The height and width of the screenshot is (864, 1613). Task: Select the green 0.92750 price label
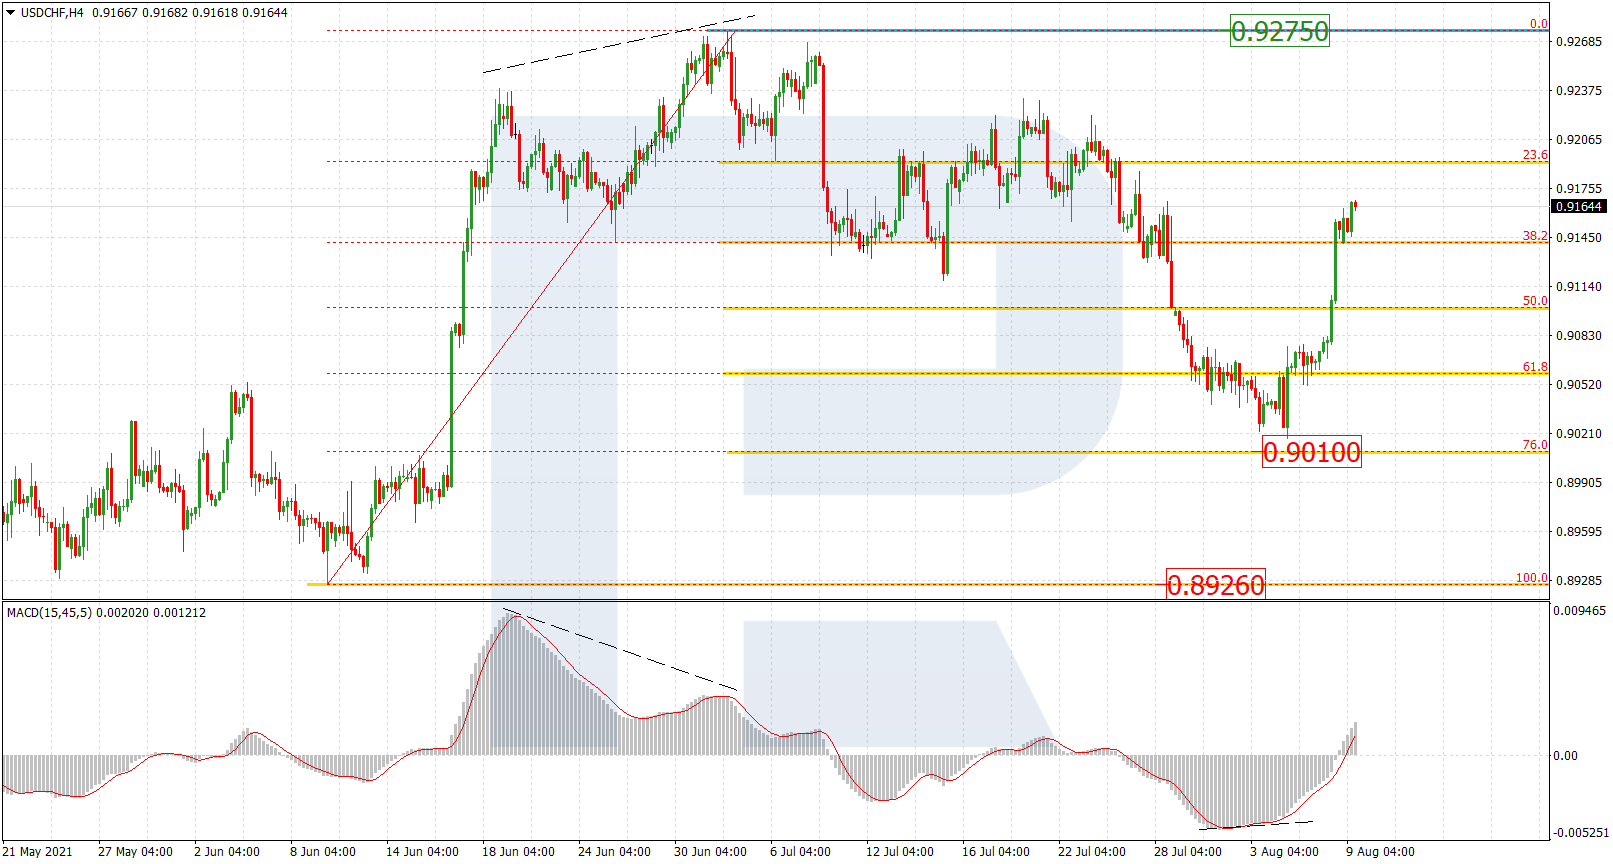click(x=1279, y=32)
